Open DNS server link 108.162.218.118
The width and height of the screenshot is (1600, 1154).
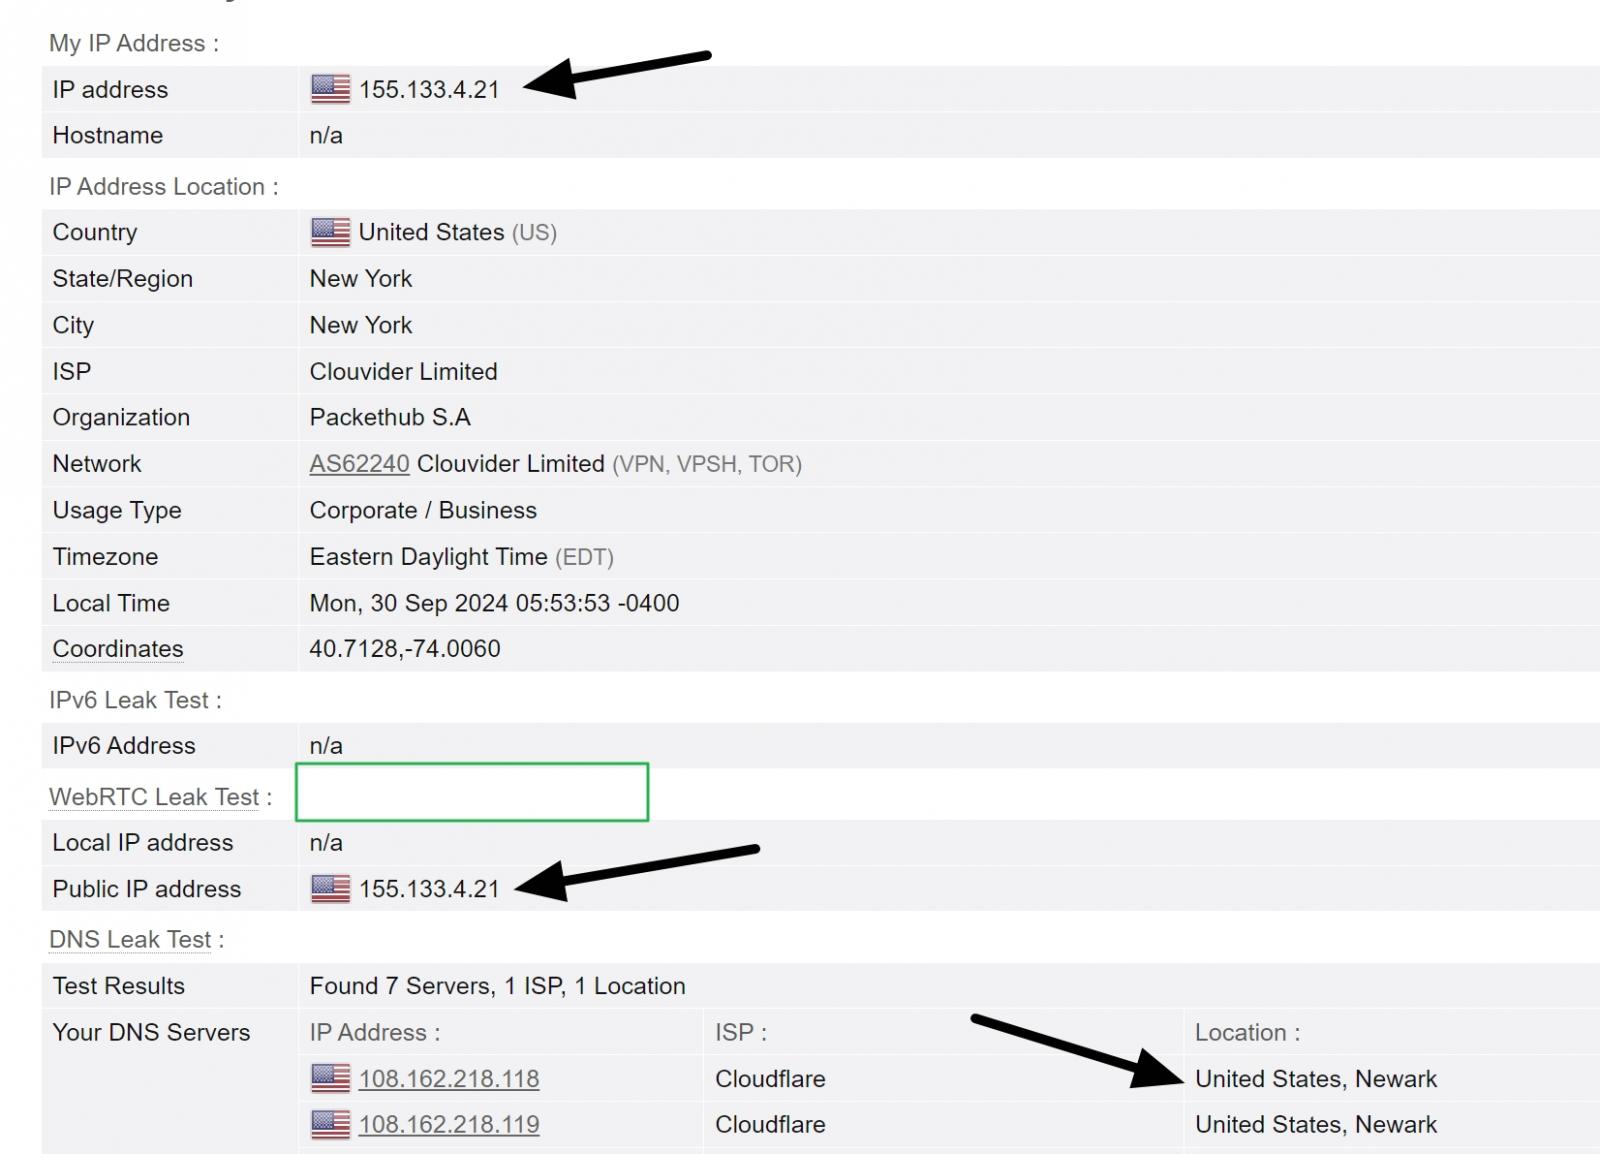pos(450,1079)
